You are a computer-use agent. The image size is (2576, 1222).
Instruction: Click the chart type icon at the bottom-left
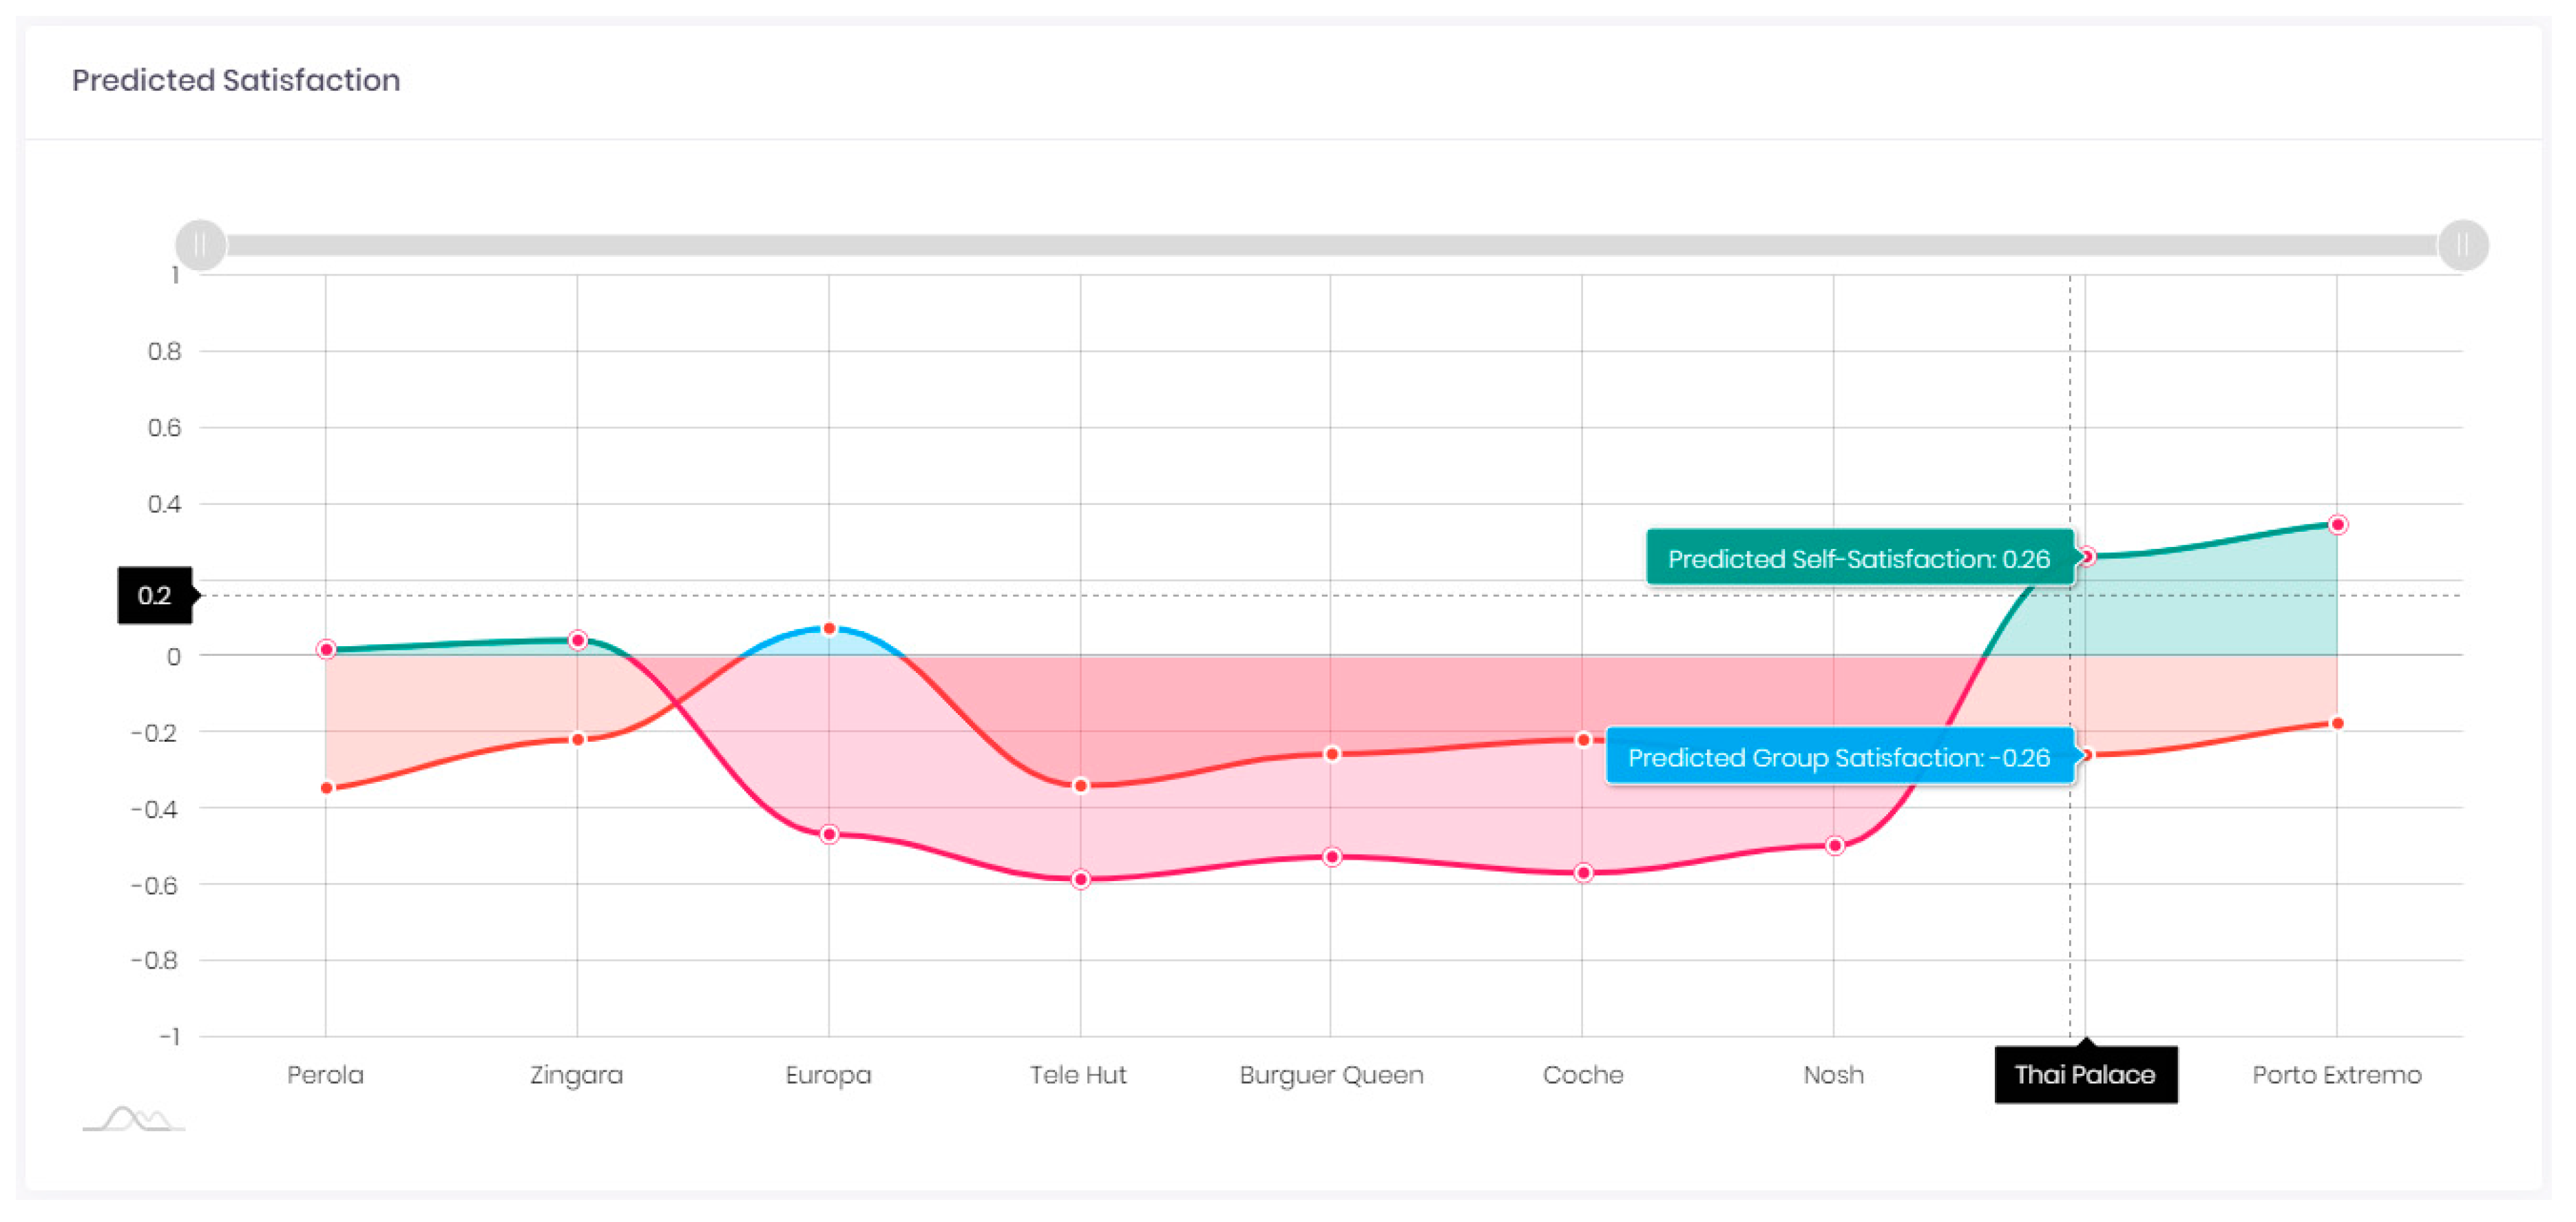pos(133,1118)
